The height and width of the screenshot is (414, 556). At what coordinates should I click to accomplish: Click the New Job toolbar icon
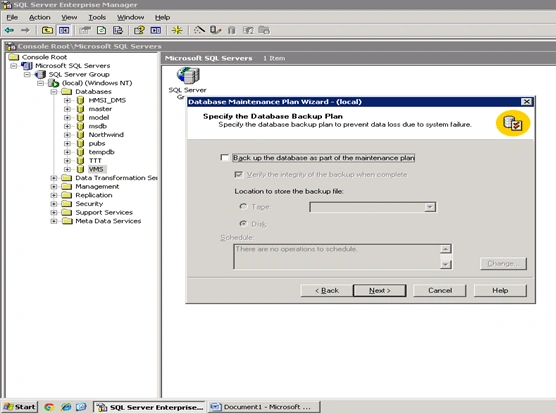[264, 30]
